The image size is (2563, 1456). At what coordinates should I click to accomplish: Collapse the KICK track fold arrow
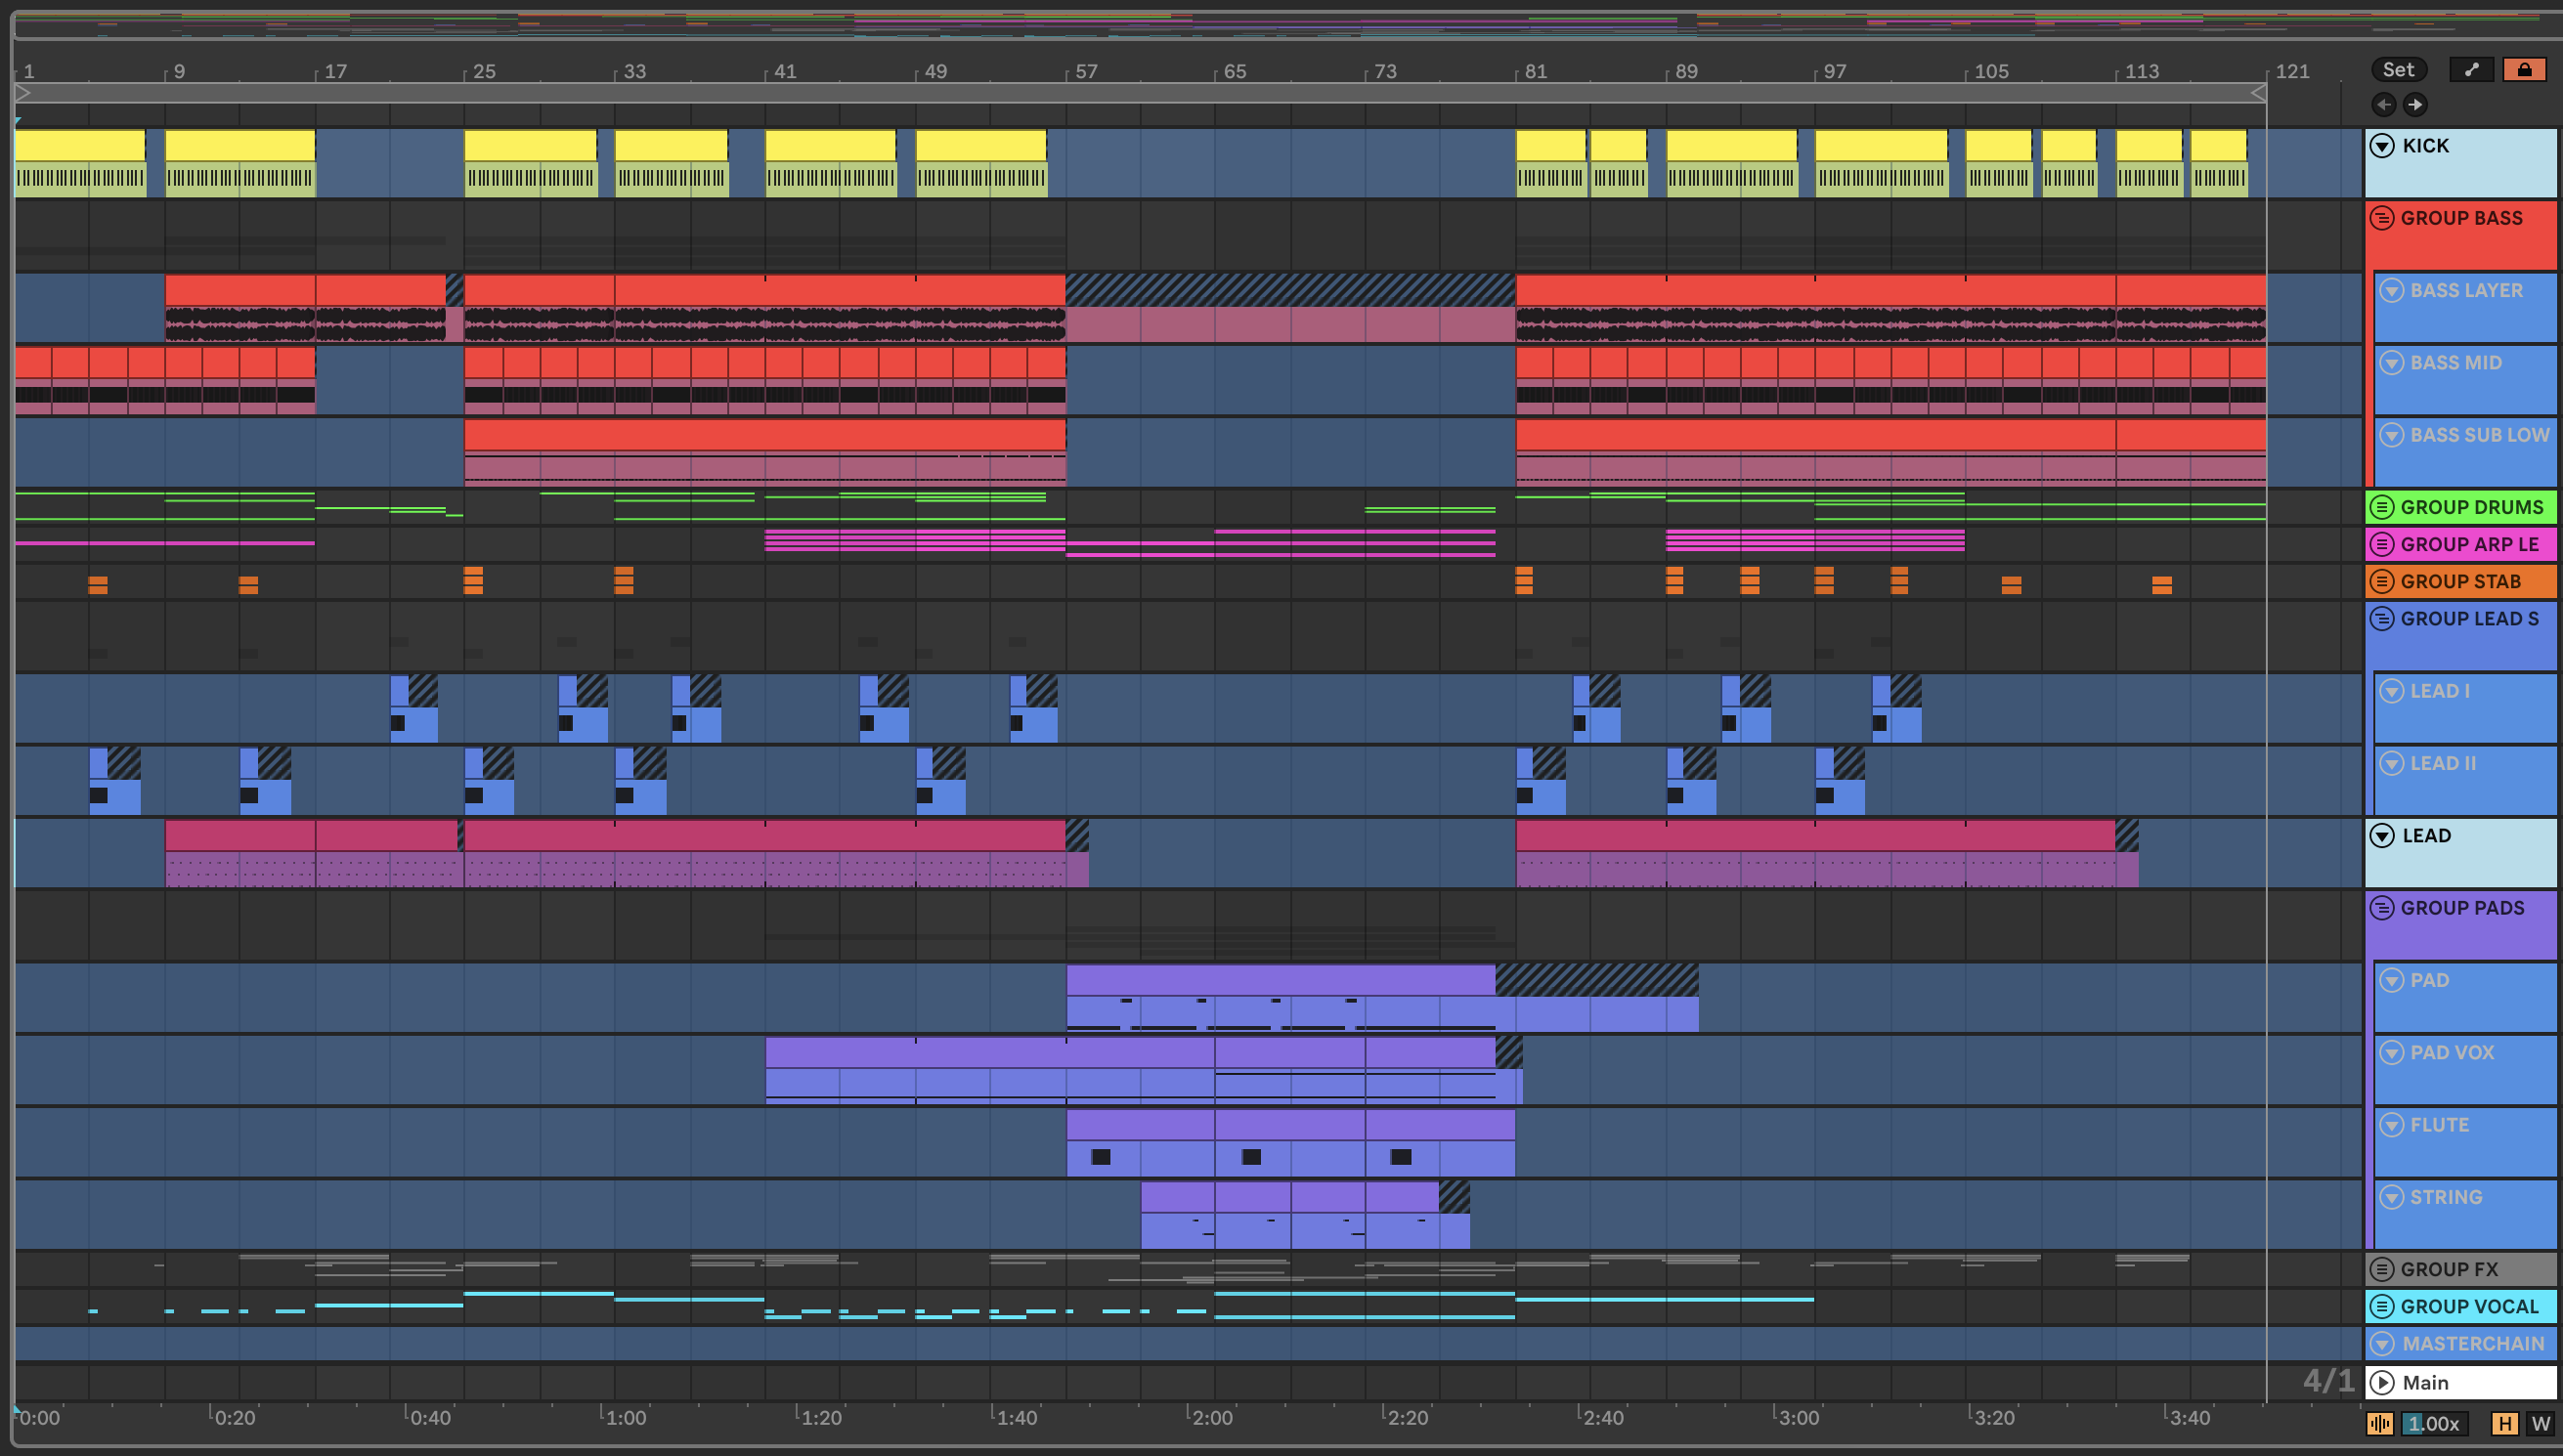tap(2383, 146)
